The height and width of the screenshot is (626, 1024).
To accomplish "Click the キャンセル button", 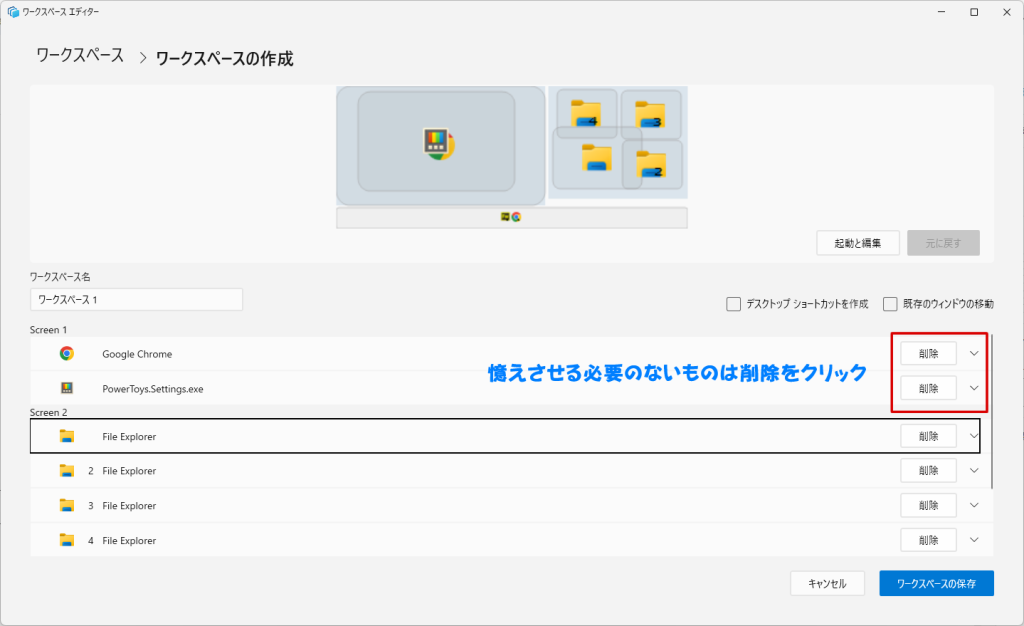I will coord(827,583).
